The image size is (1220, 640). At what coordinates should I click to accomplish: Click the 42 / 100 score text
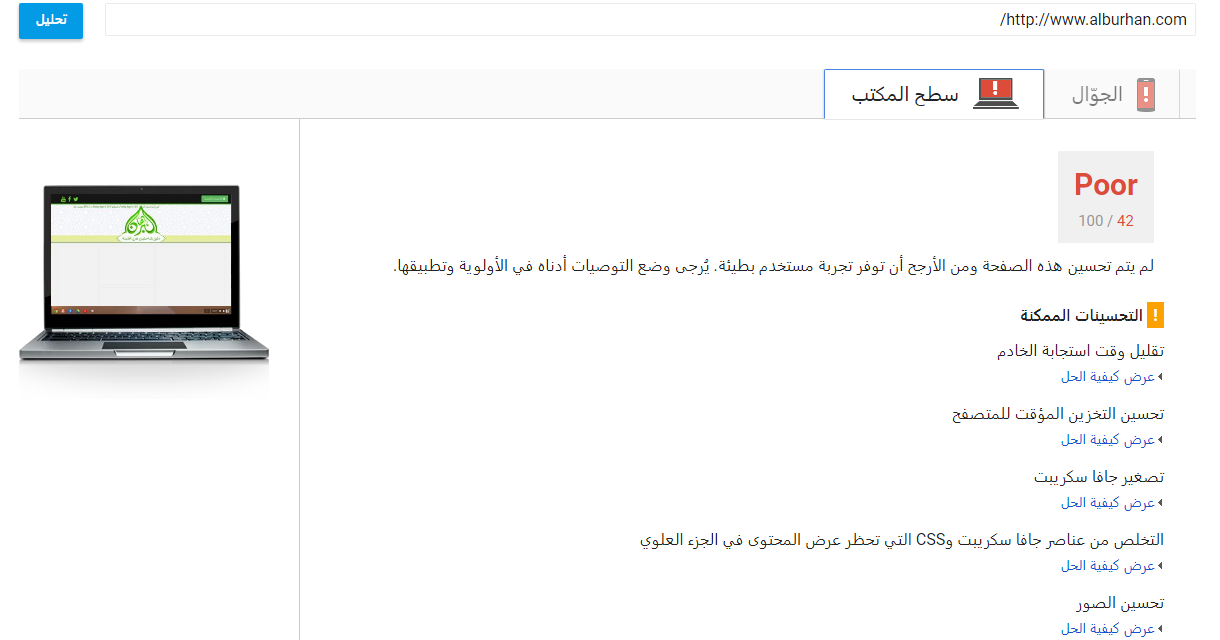[1105, 221]
